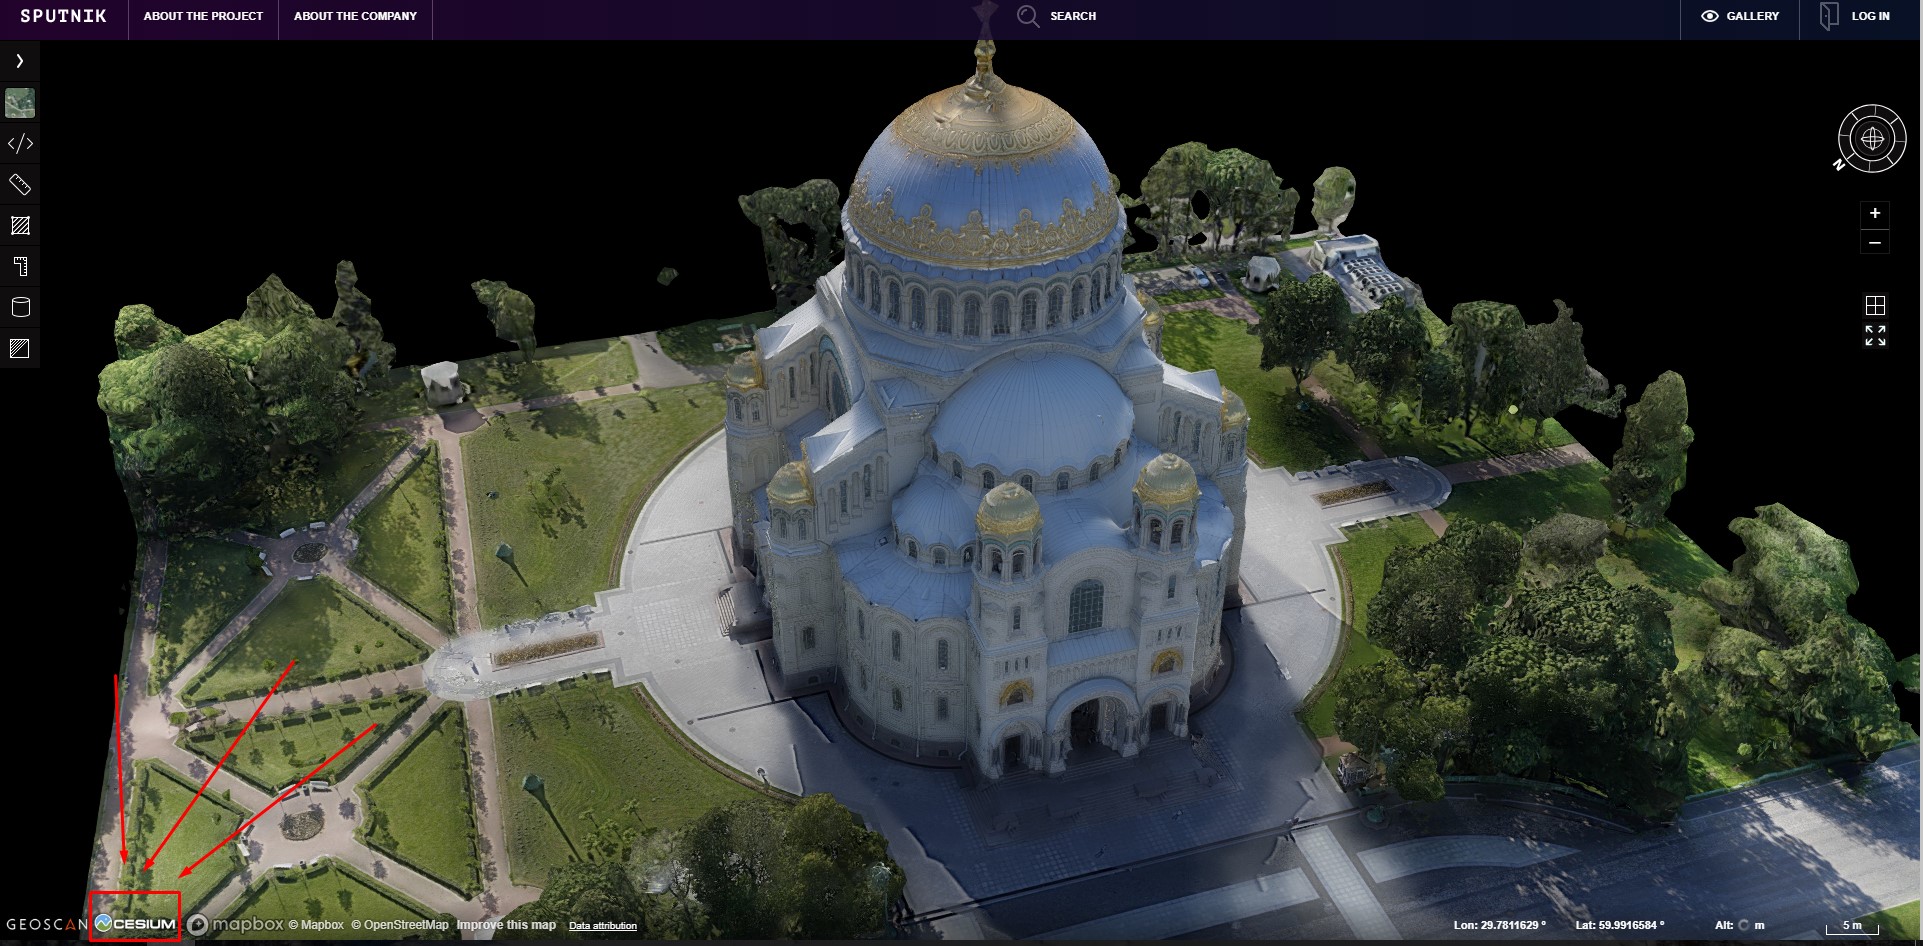Select the cylinder volume measurement tool

coord(20,307)
